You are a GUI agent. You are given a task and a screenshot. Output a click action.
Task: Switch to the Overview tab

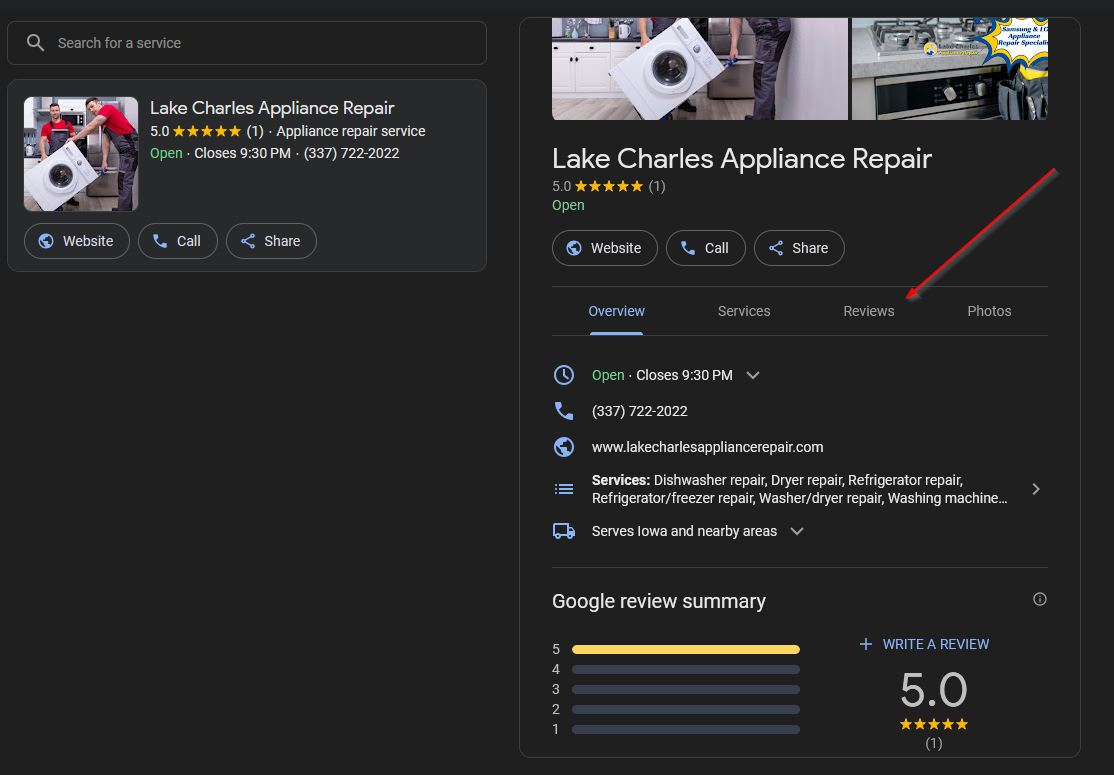coord(616,311)
